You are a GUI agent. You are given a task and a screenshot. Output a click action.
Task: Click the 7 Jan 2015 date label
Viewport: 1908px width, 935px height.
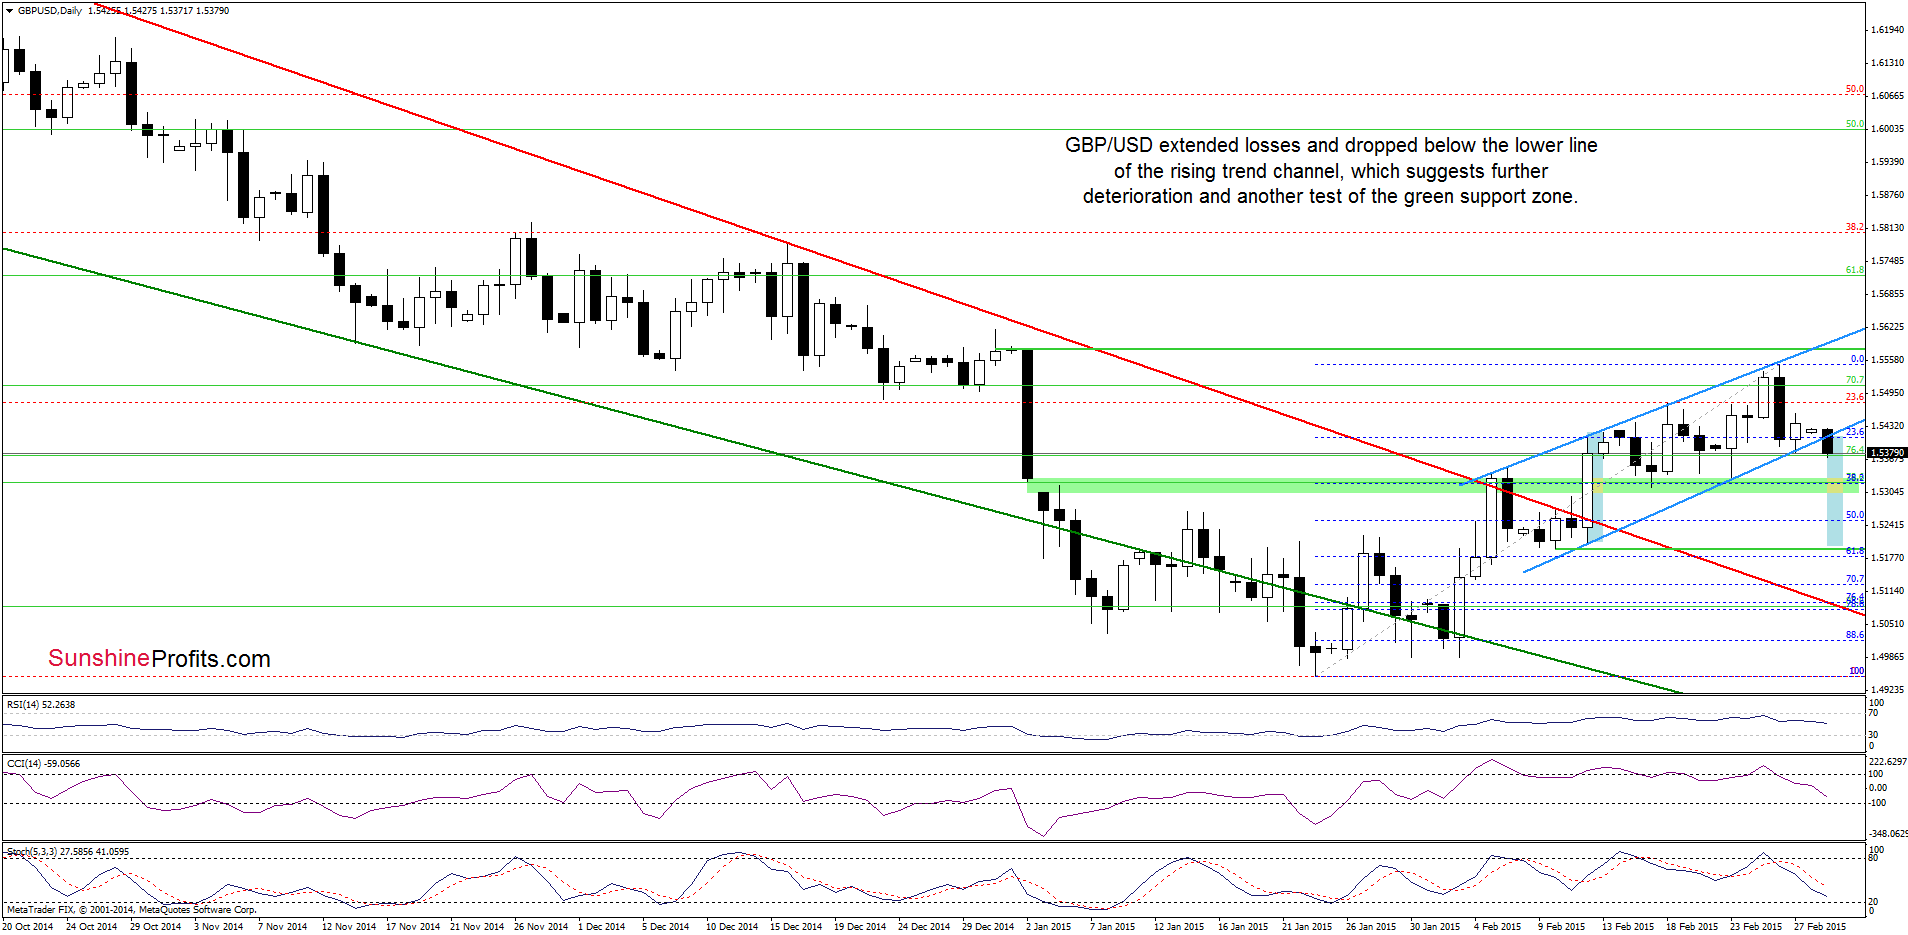1112,927
